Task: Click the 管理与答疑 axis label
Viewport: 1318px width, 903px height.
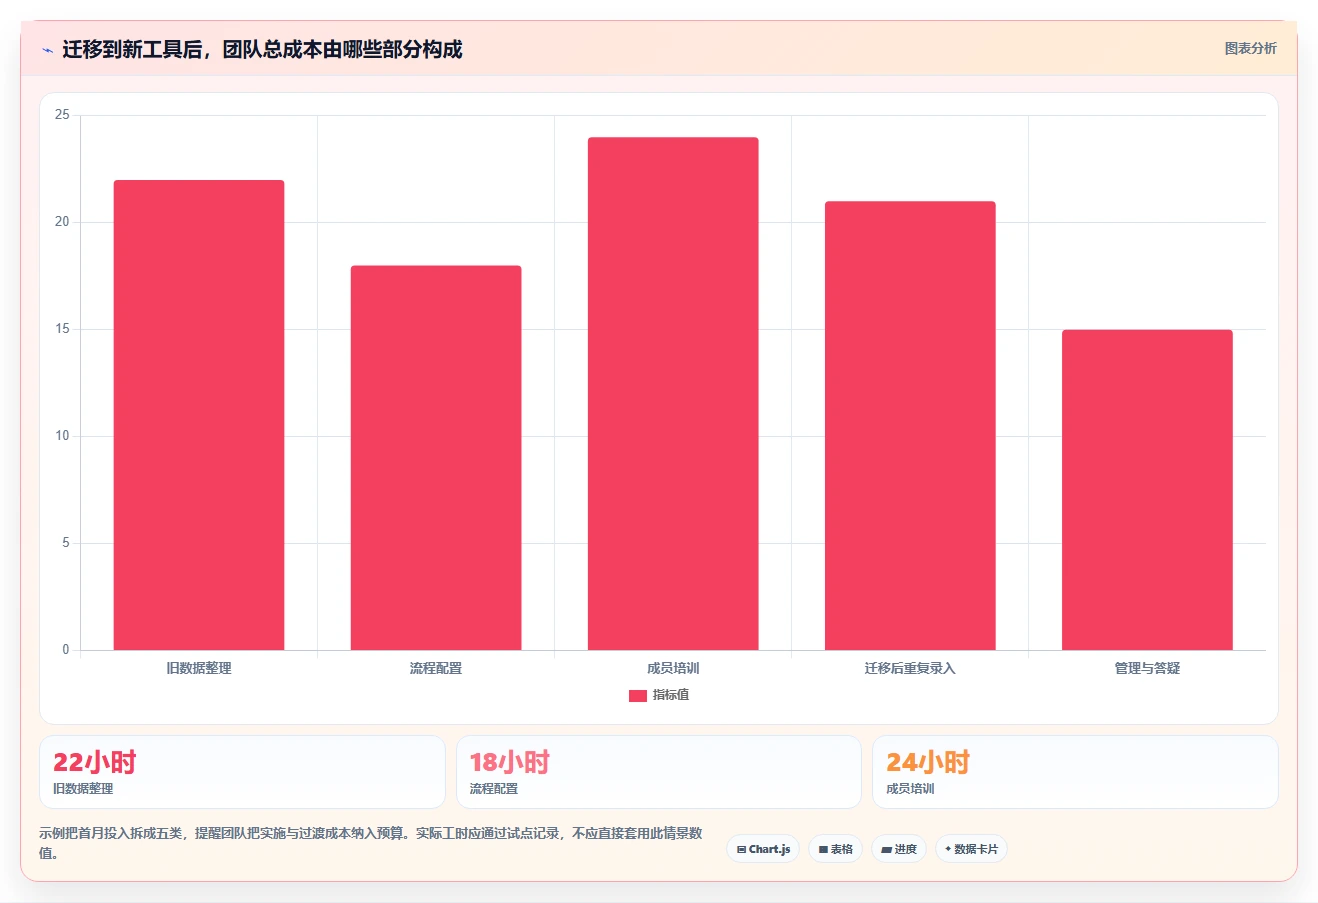Action: (x=1147, y=668)
